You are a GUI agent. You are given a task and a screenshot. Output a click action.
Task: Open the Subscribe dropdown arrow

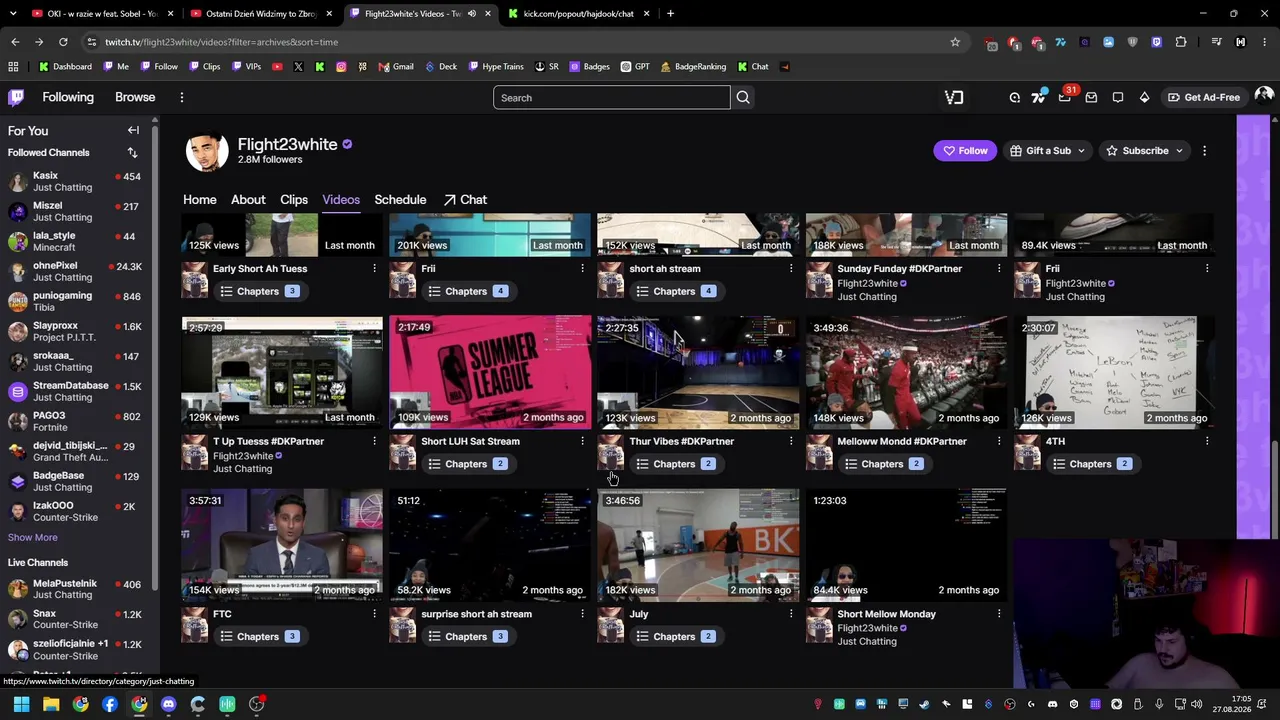pos(1179,151)
